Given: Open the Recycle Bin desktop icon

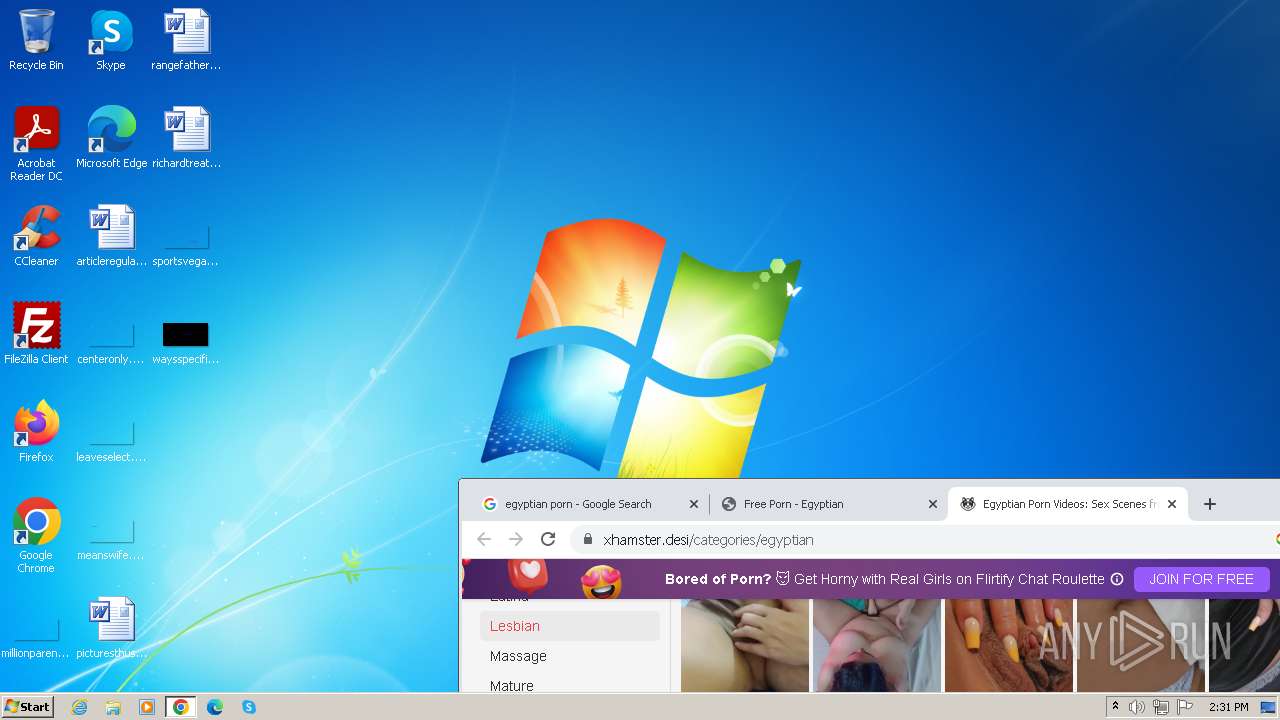Looking at the screenshot, I should tap(36, 40).
